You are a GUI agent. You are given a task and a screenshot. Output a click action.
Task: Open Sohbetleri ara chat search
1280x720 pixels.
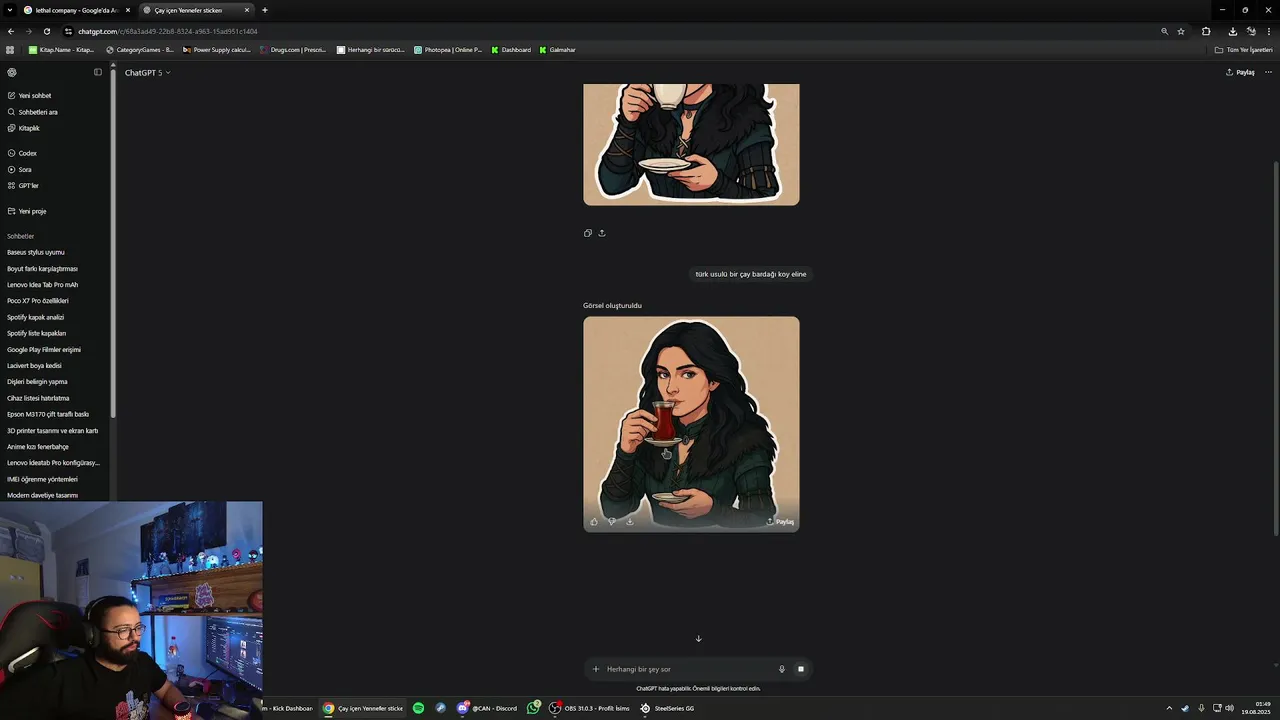(32, 112)
